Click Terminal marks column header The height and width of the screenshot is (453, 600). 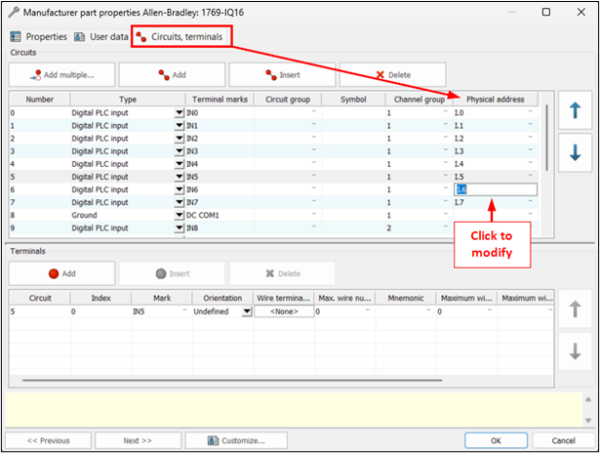coord(220,99)
